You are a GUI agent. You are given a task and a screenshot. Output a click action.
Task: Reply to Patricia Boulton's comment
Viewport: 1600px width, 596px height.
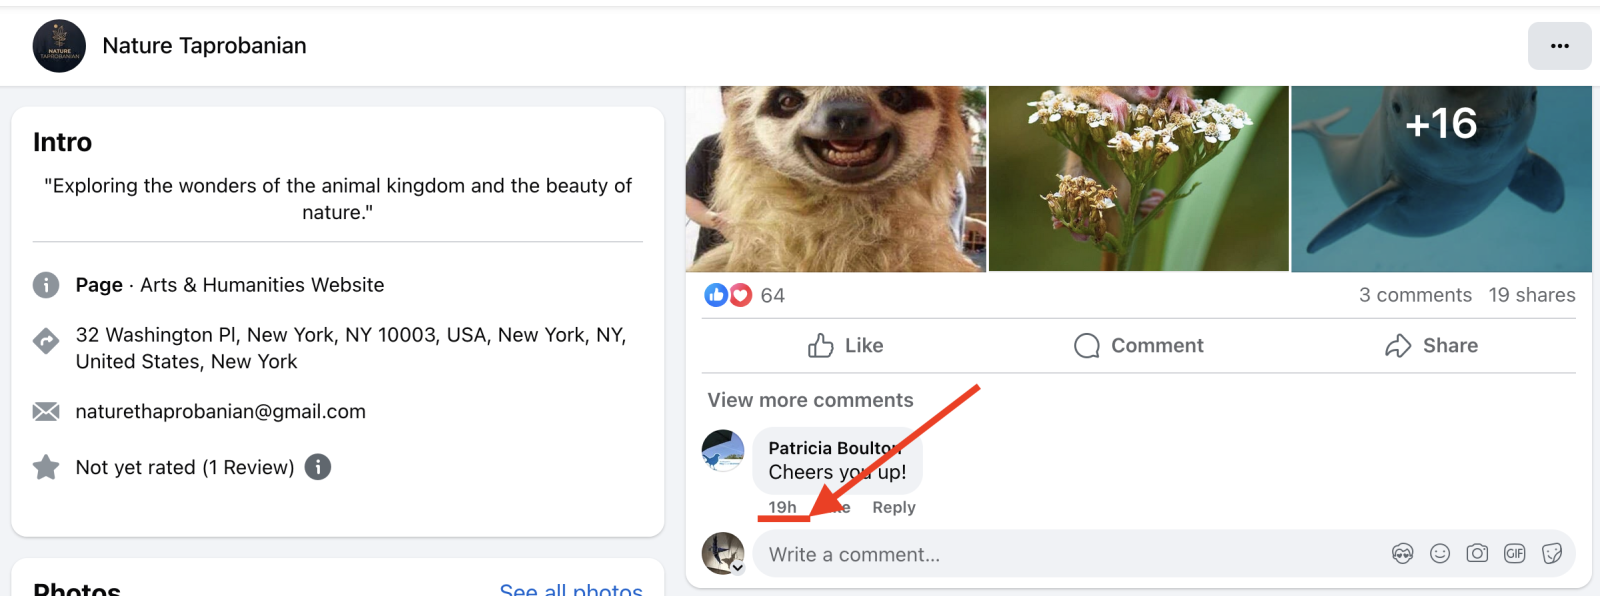(x=893, y=507)
